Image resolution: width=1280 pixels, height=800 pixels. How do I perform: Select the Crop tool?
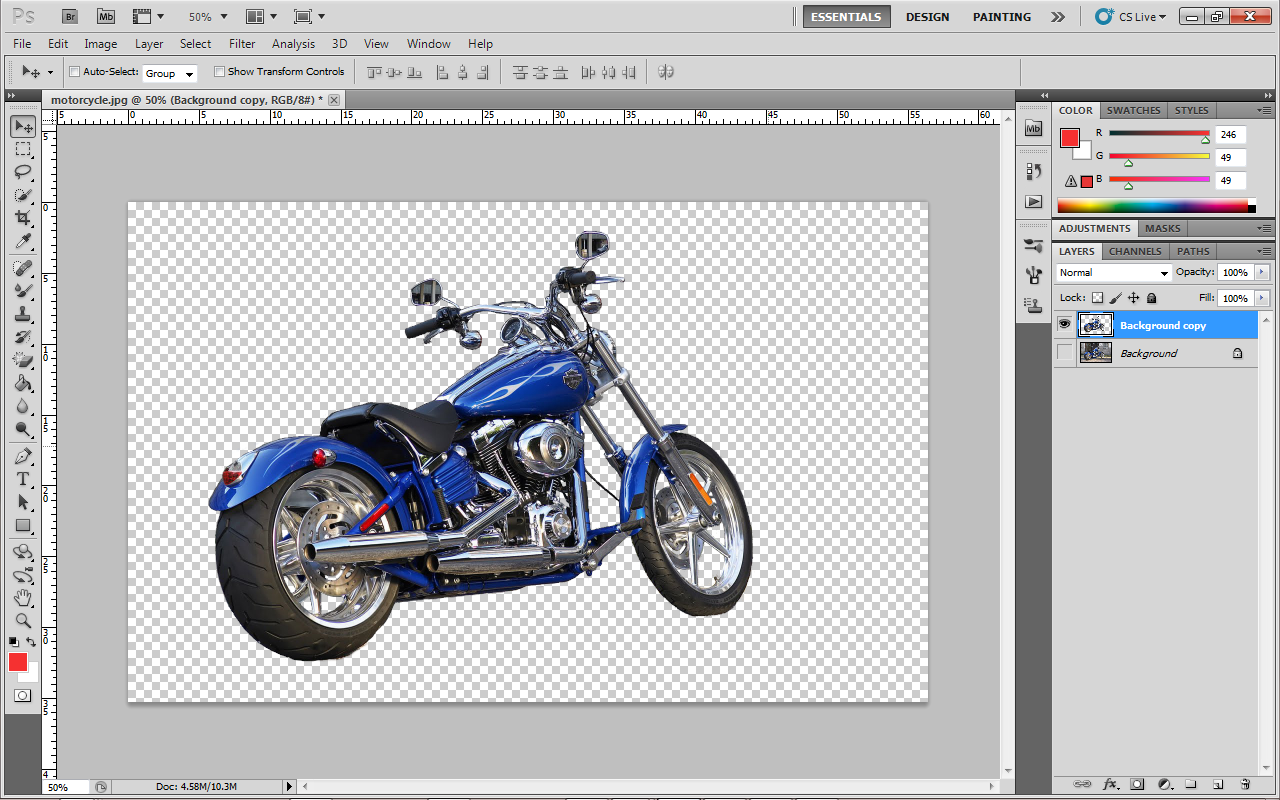pos(23,218)
